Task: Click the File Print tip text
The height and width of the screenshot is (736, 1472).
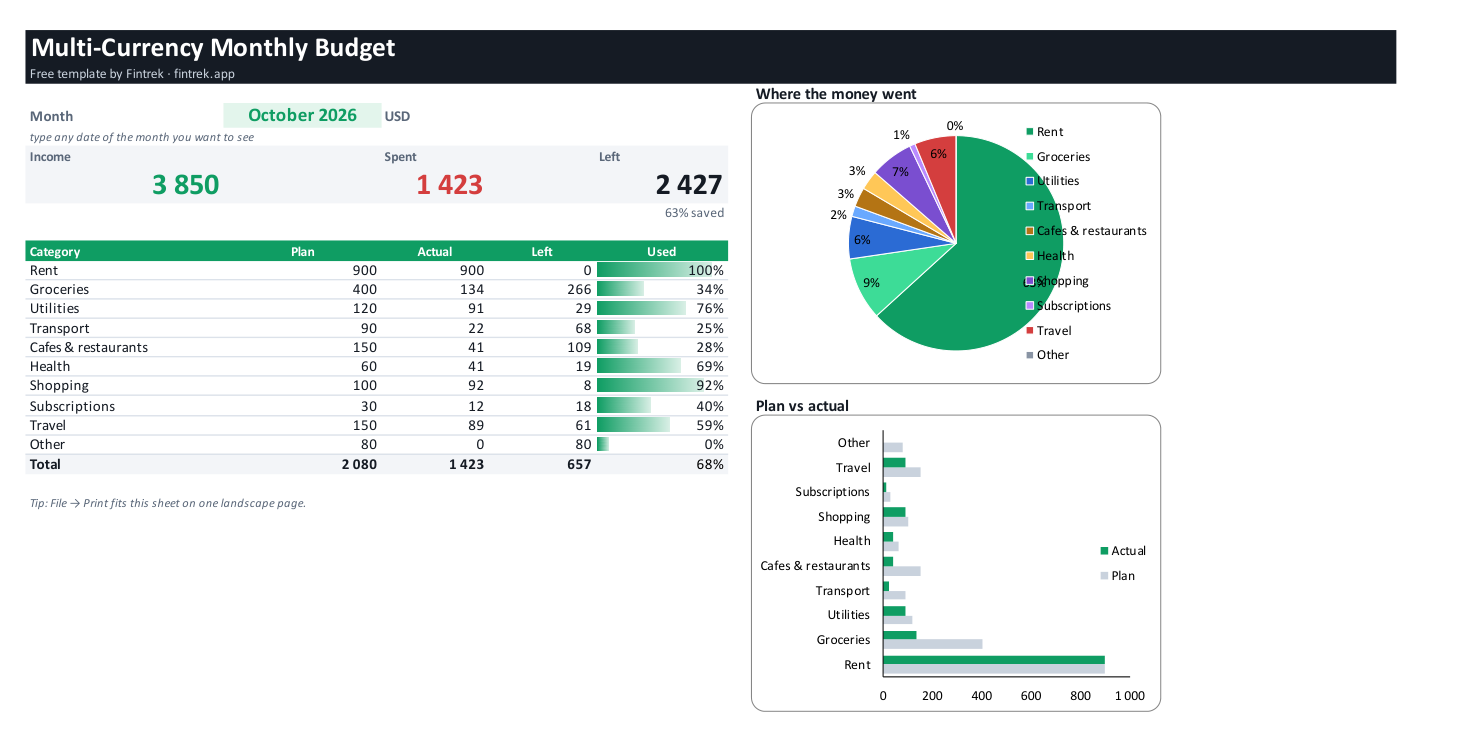Action: tap(168, 503)
